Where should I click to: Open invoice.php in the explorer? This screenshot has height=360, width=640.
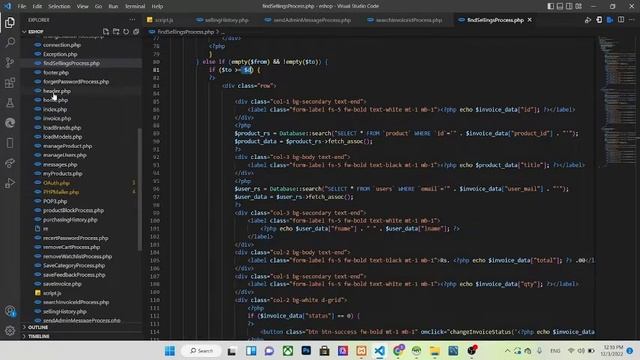tap(57, 118)
